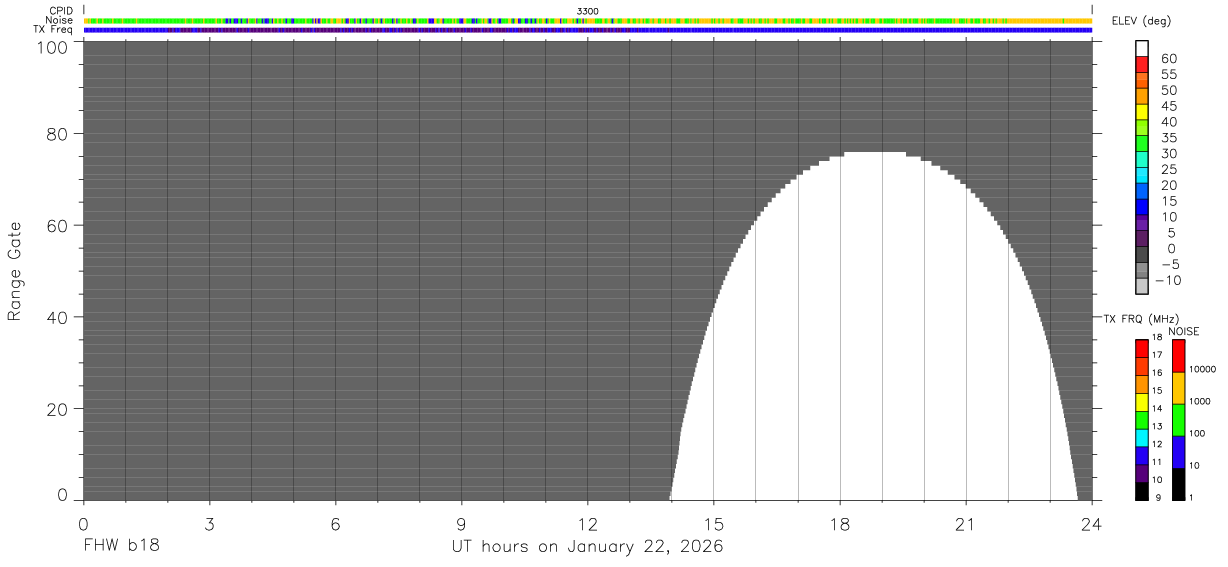Click the UT hours on January 22, 2026 title

pos(587,547)
